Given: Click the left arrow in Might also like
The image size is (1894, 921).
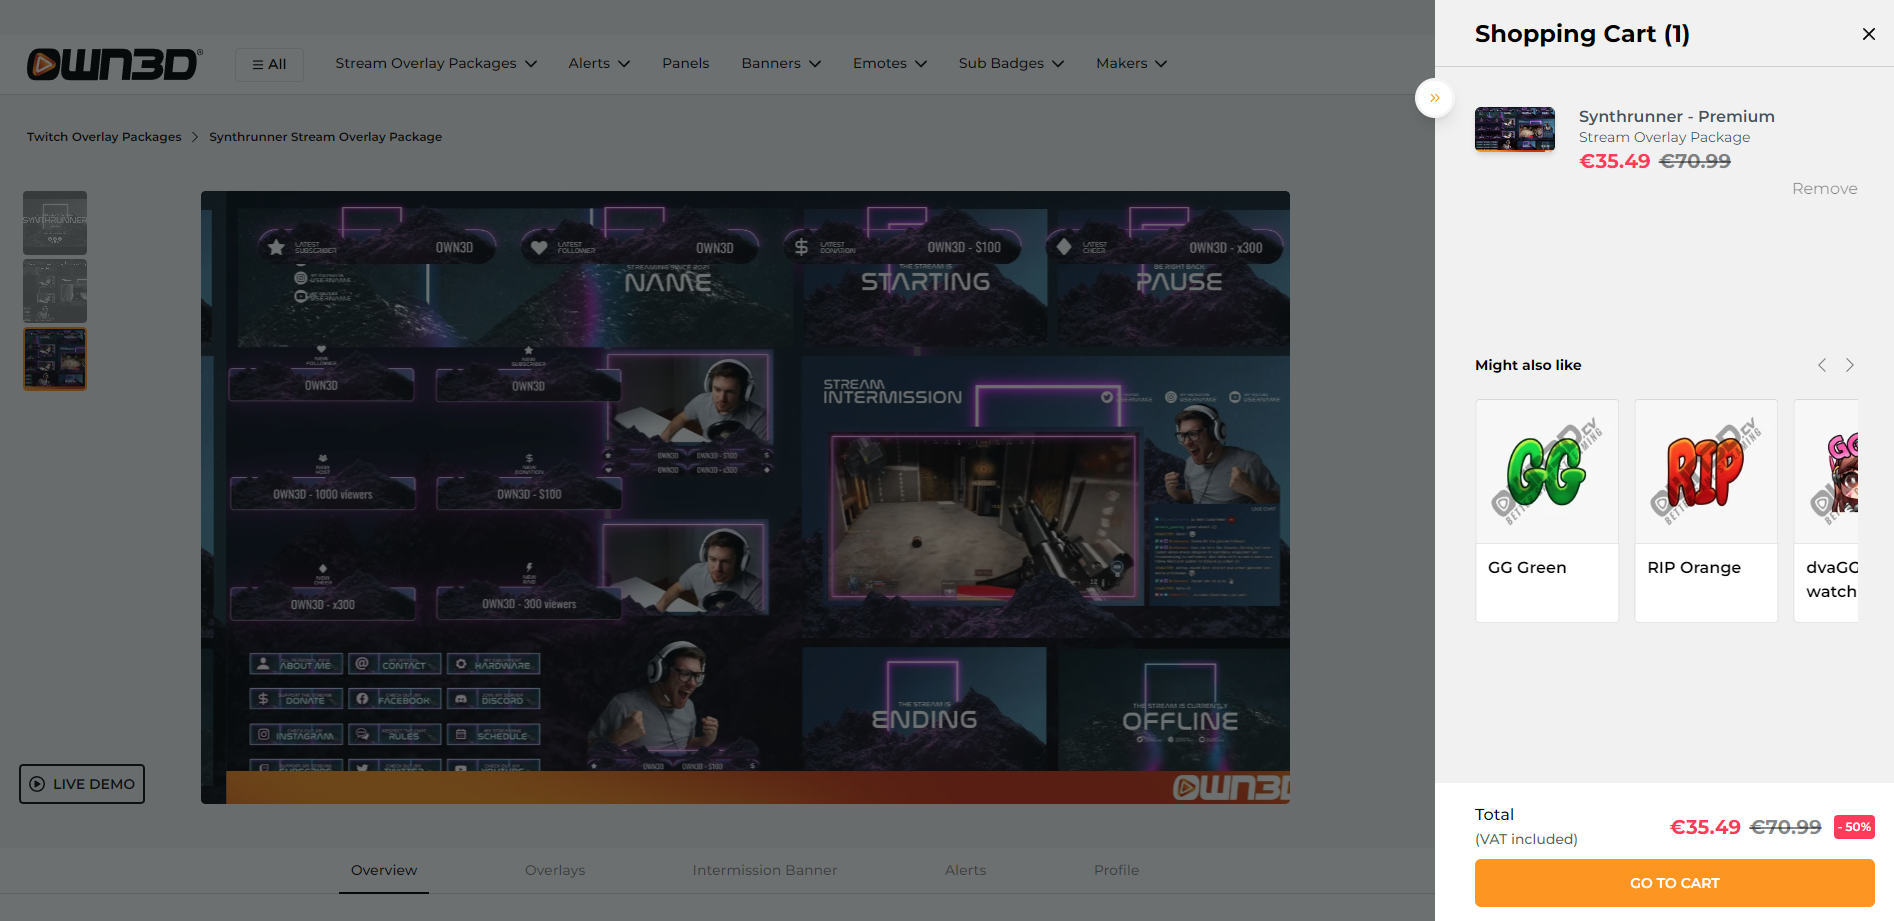Looking at the screenshot, I should point(1821,365).
